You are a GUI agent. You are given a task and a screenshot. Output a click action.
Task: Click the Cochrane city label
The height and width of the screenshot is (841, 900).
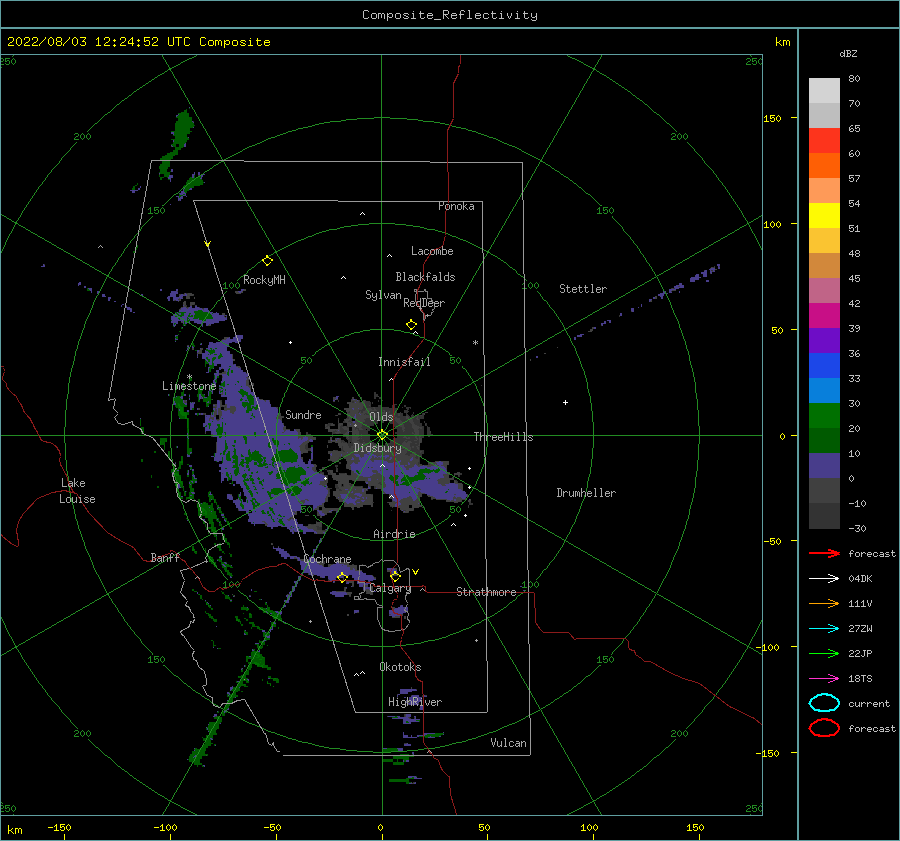327,559
